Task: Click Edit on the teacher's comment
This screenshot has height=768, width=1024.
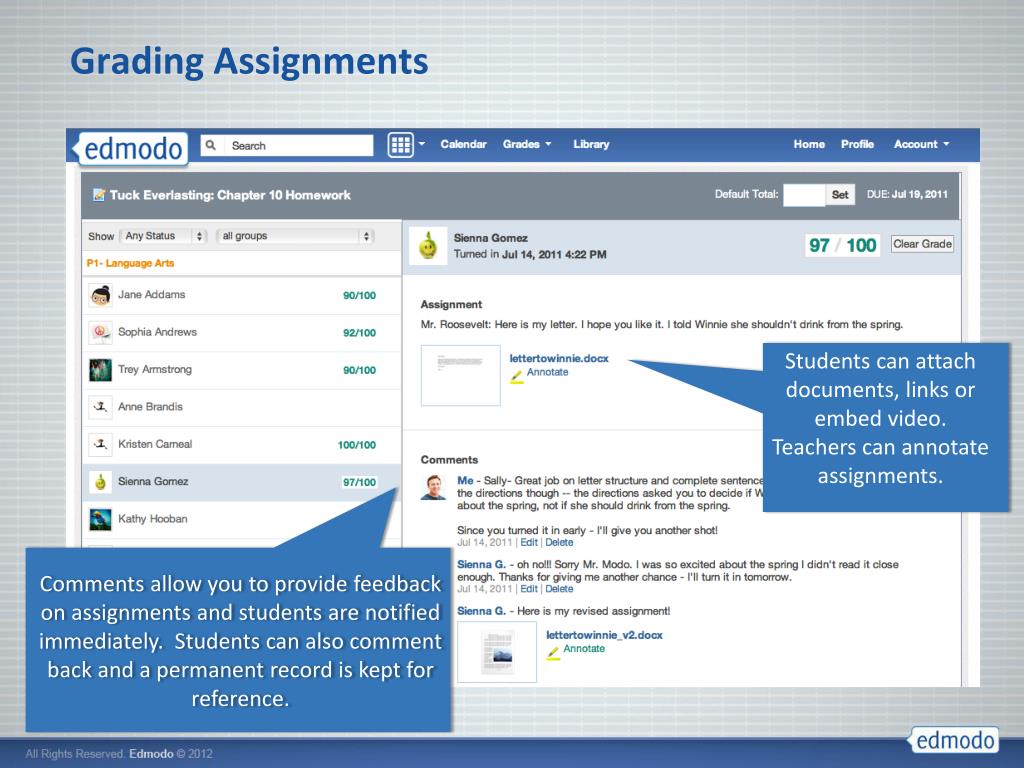Action: [x=529, y=542]
